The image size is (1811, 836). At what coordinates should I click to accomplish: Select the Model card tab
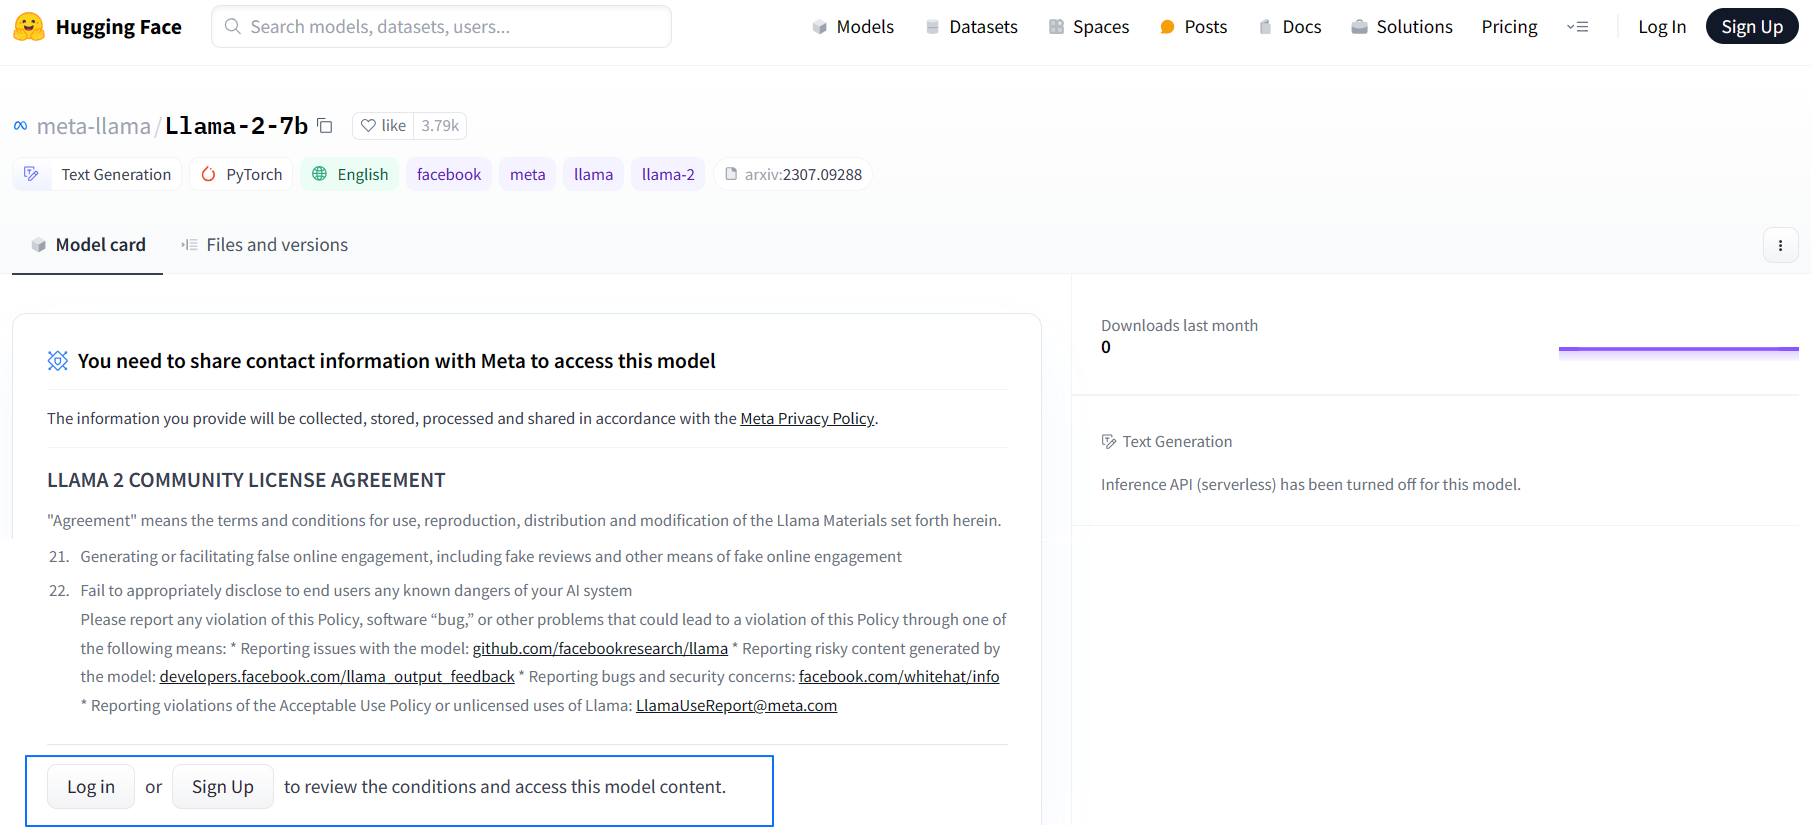click(88, 245)
